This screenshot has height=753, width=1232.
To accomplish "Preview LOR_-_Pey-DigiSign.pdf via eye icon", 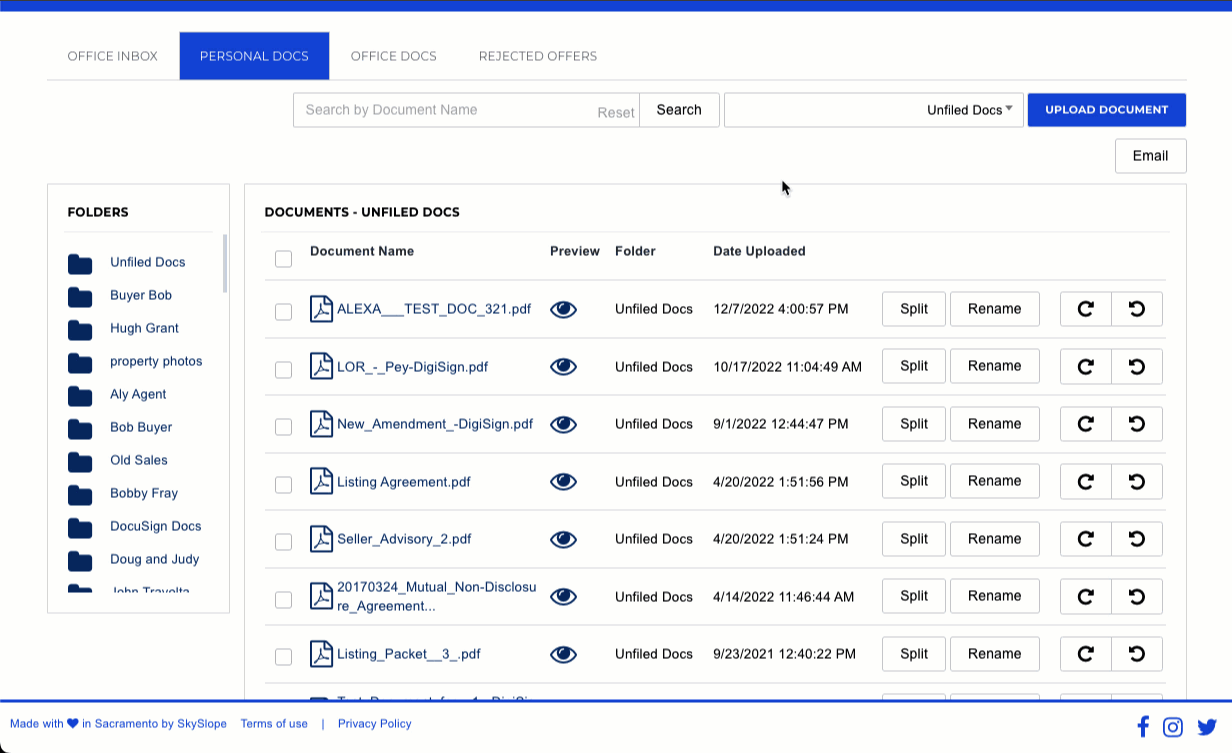I will 564,367.
